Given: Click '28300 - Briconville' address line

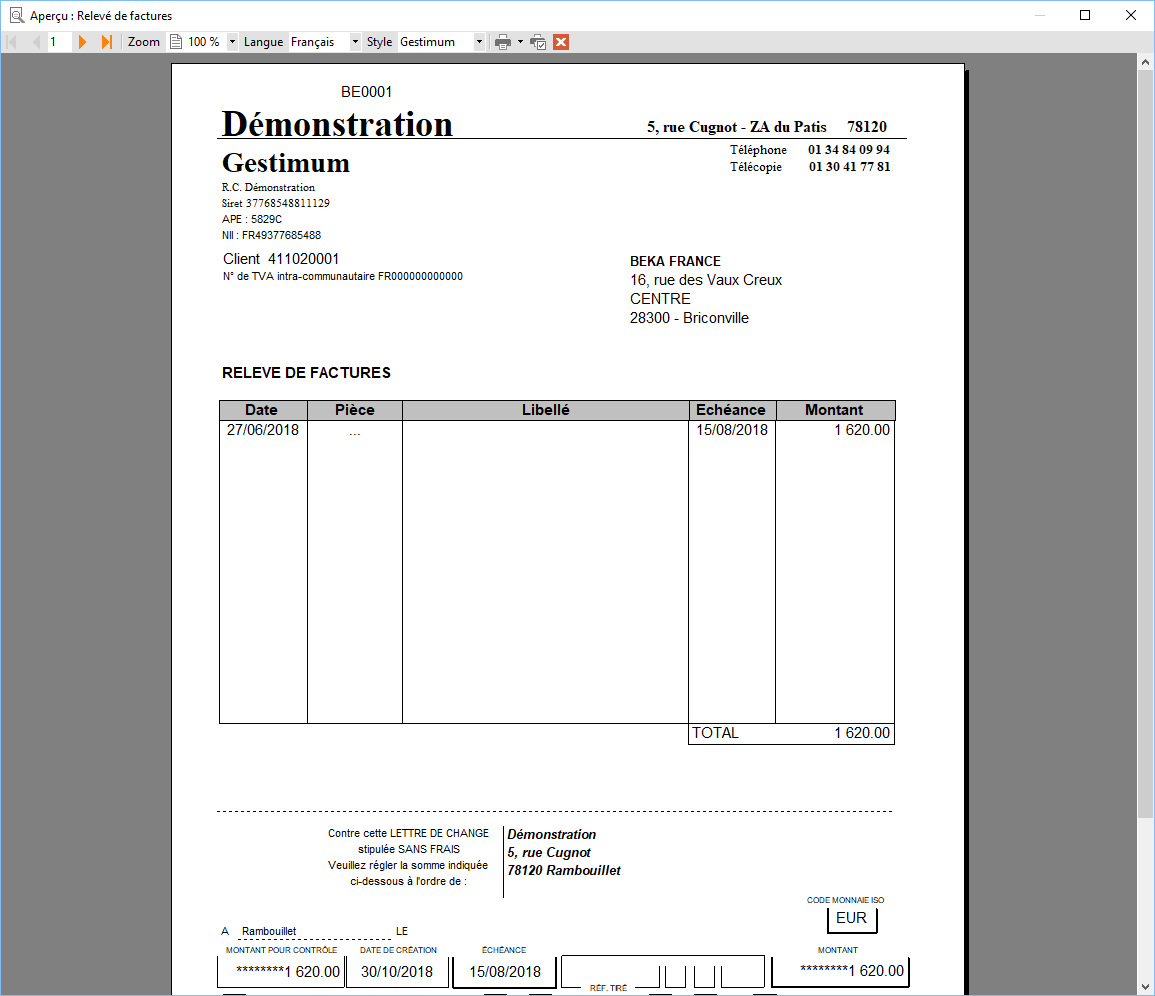Looking at the screenshot, I should click(689, 318).
